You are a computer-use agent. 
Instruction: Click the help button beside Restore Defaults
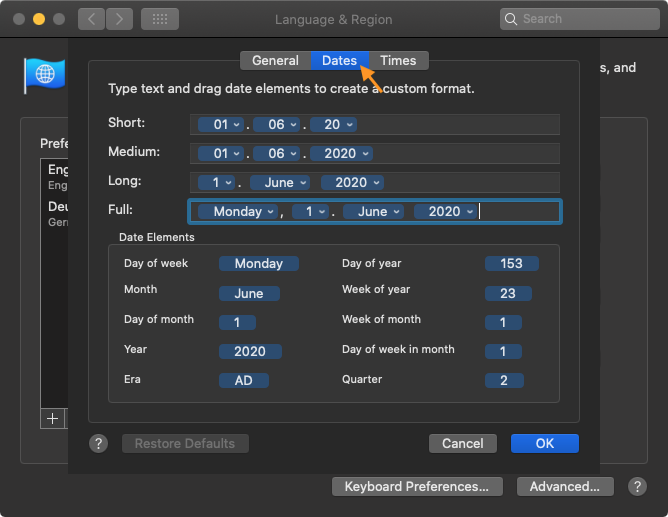coord(98,444)
